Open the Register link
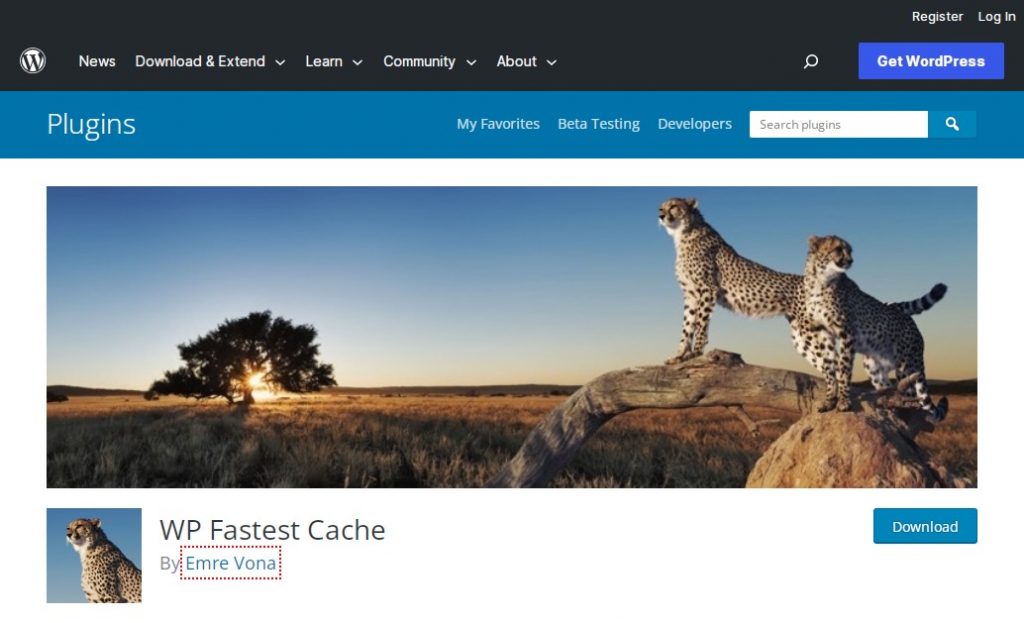The width and height of the screenshot is (1024, 623). pos(937,16)
